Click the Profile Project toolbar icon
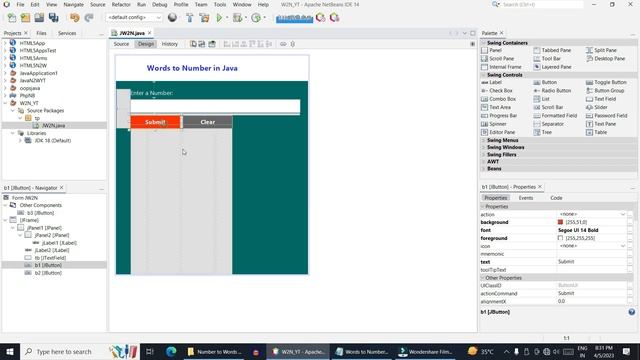The image size is (640, 360). pos(256,18)
